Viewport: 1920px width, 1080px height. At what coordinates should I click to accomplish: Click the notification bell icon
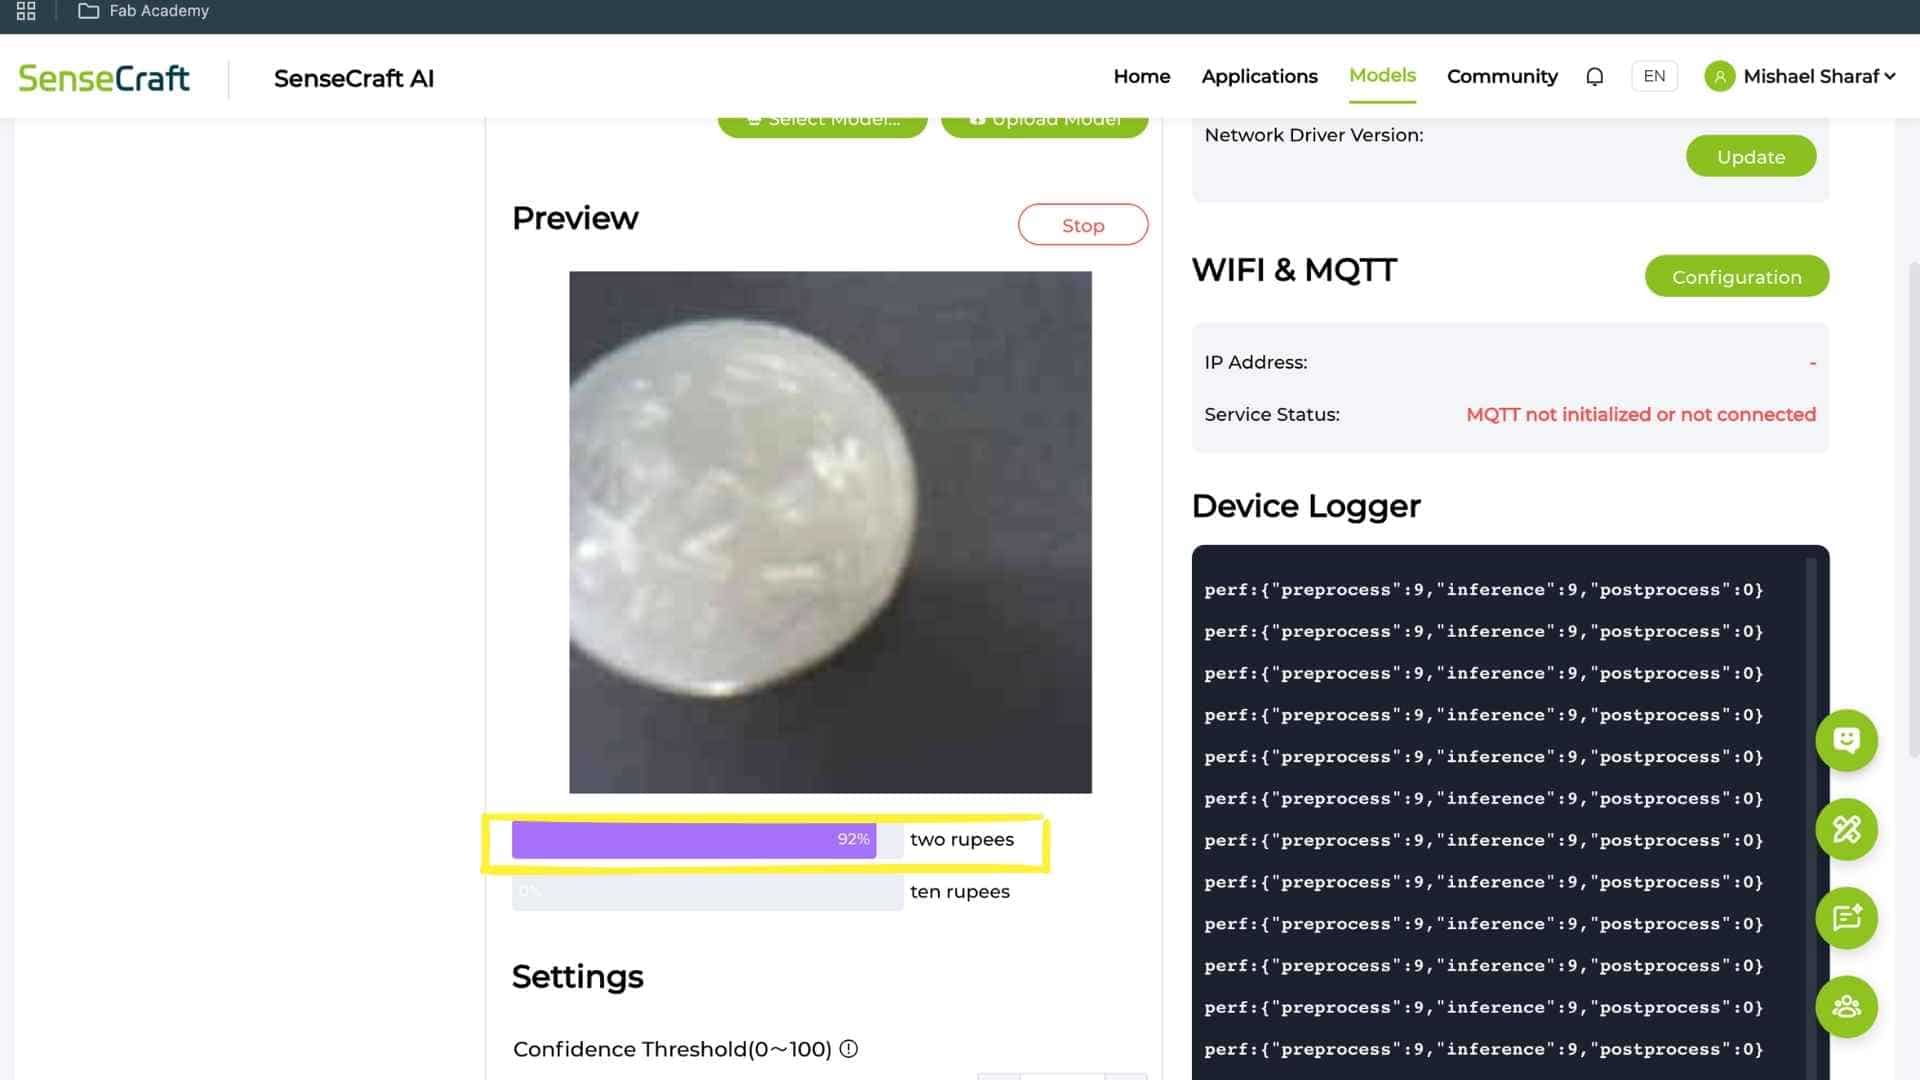[1594, 77]
